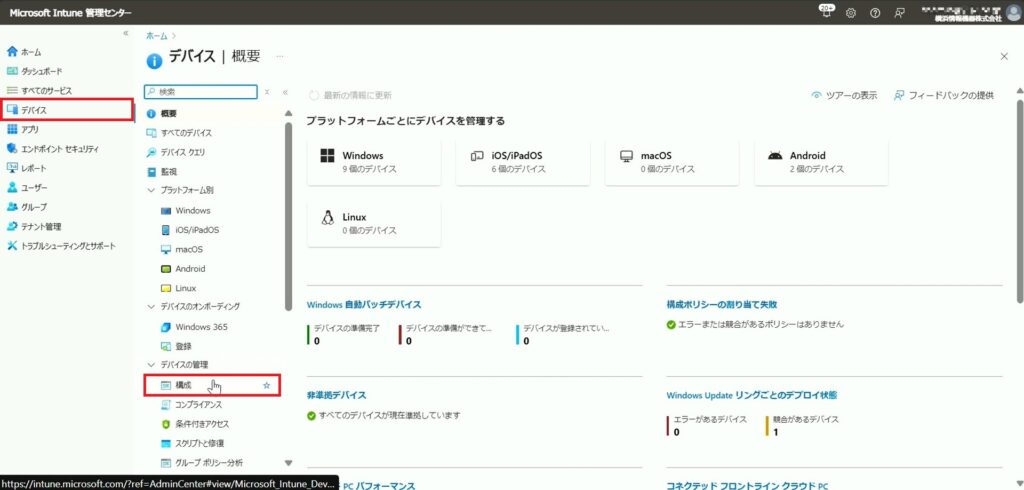Open the Android platform card
Screen dimensions: 1024x490
[821, 162]
